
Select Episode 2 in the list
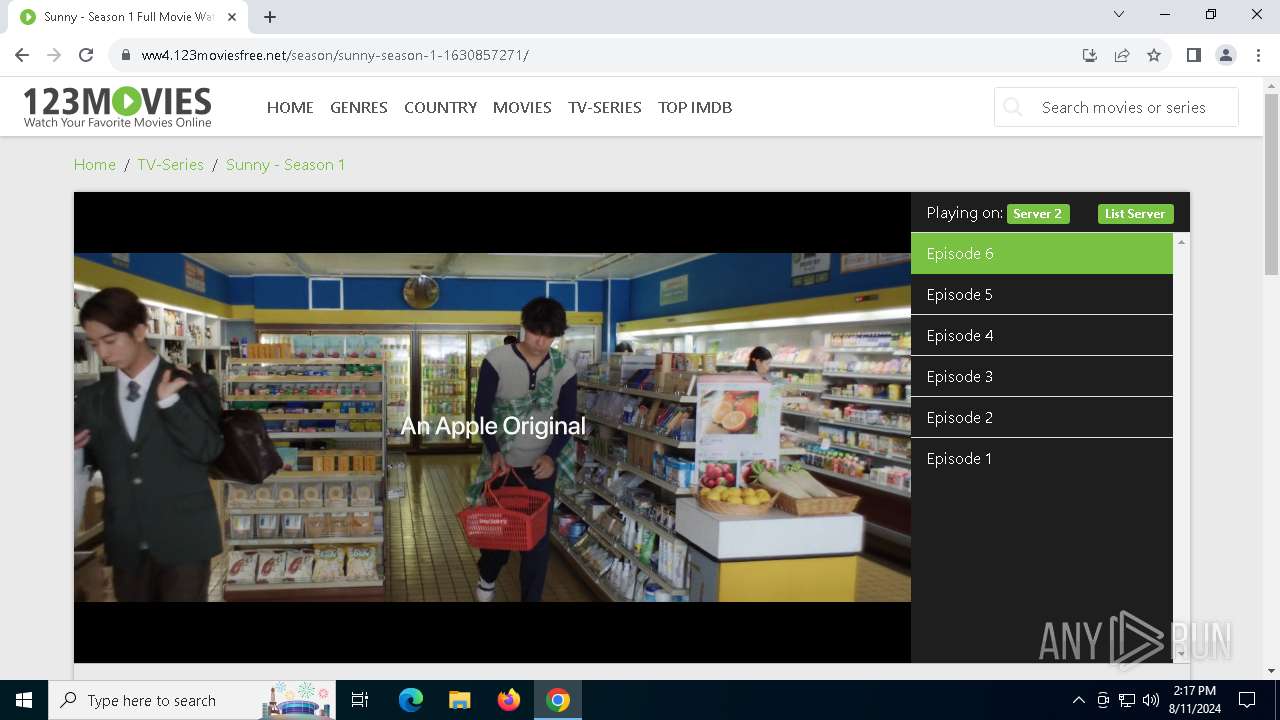[x=1041, y=418]
